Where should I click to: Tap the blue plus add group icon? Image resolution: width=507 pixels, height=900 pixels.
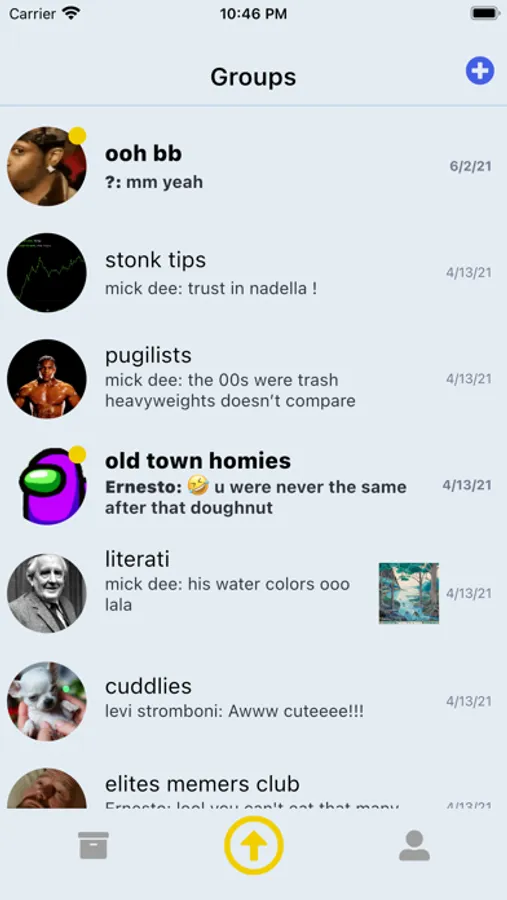point(479,71)
